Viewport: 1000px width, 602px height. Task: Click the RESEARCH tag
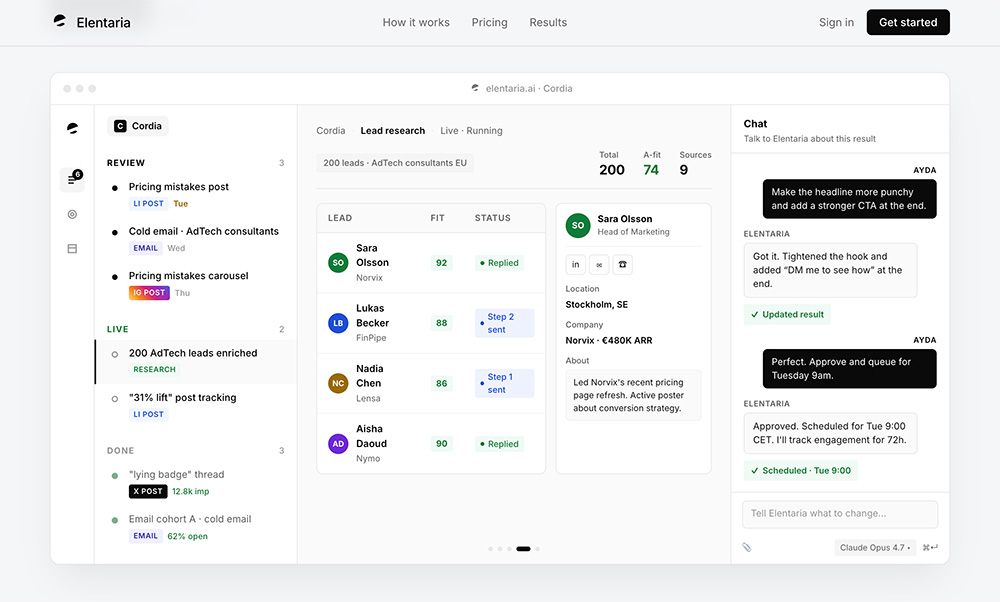pyautogui.click(x=154, y=370)
